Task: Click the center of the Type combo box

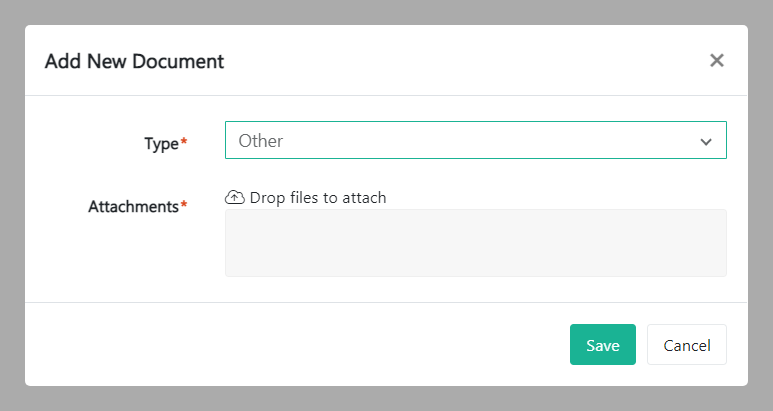Action: point(475,141)
